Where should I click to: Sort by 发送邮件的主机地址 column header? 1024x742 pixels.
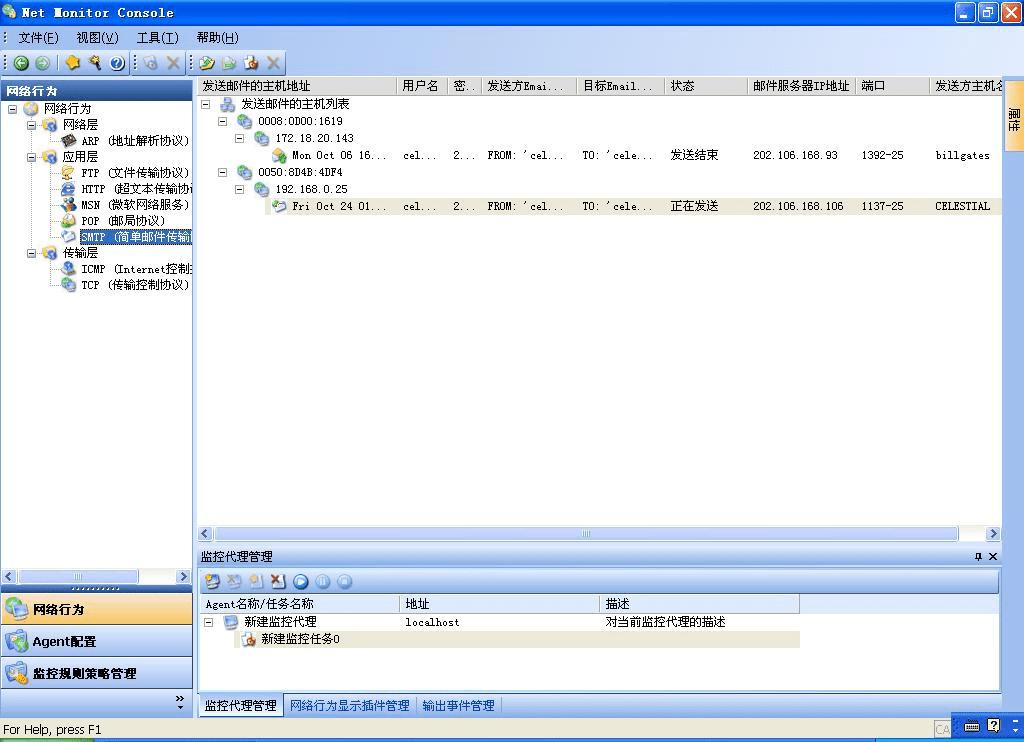pyautogui.click(x=297, y=86)
